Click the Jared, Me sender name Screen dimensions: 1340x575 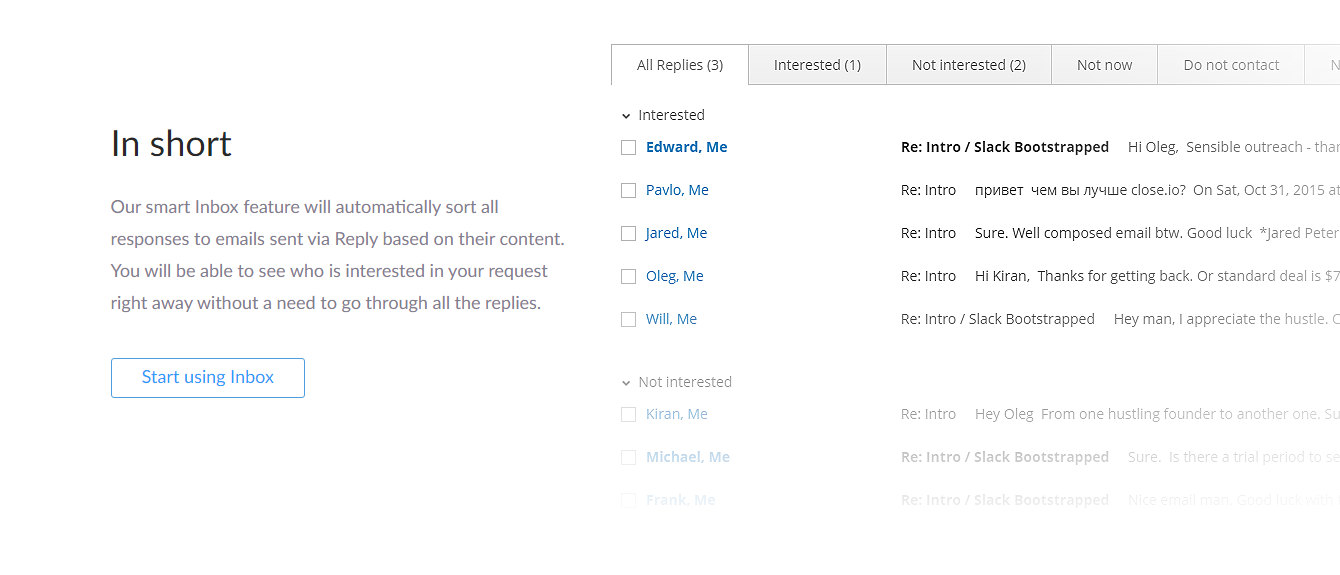click(x=676, y=233)
